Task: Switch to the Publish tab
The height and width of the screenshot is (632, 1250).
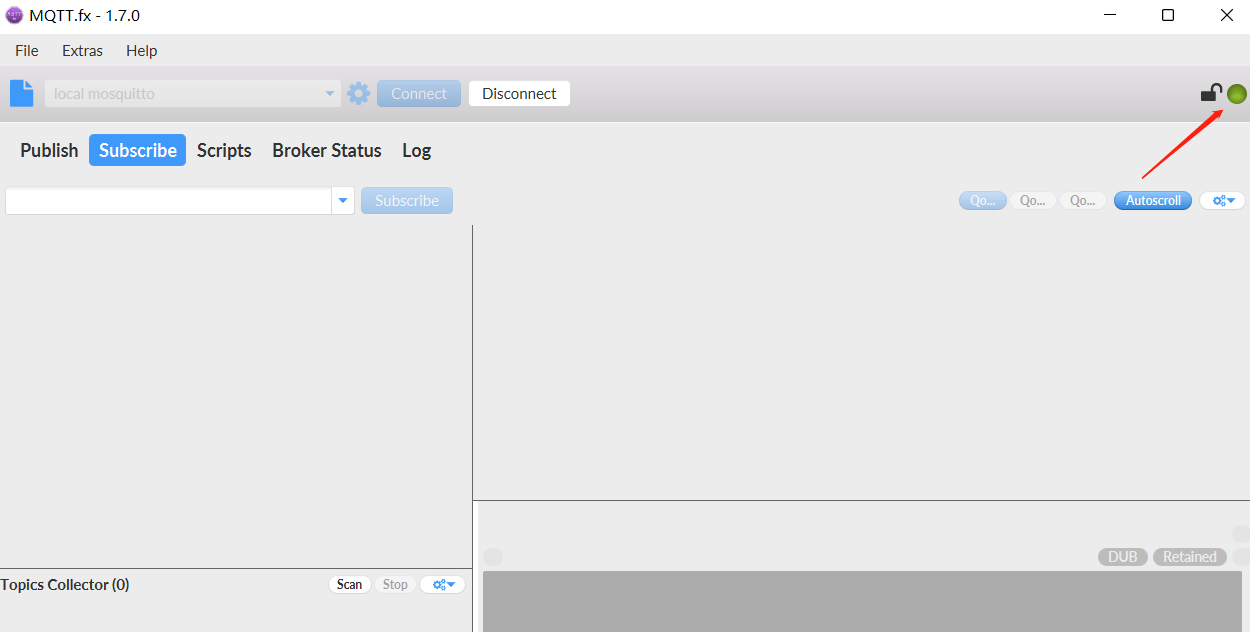Action: click(x=49, y=150)
